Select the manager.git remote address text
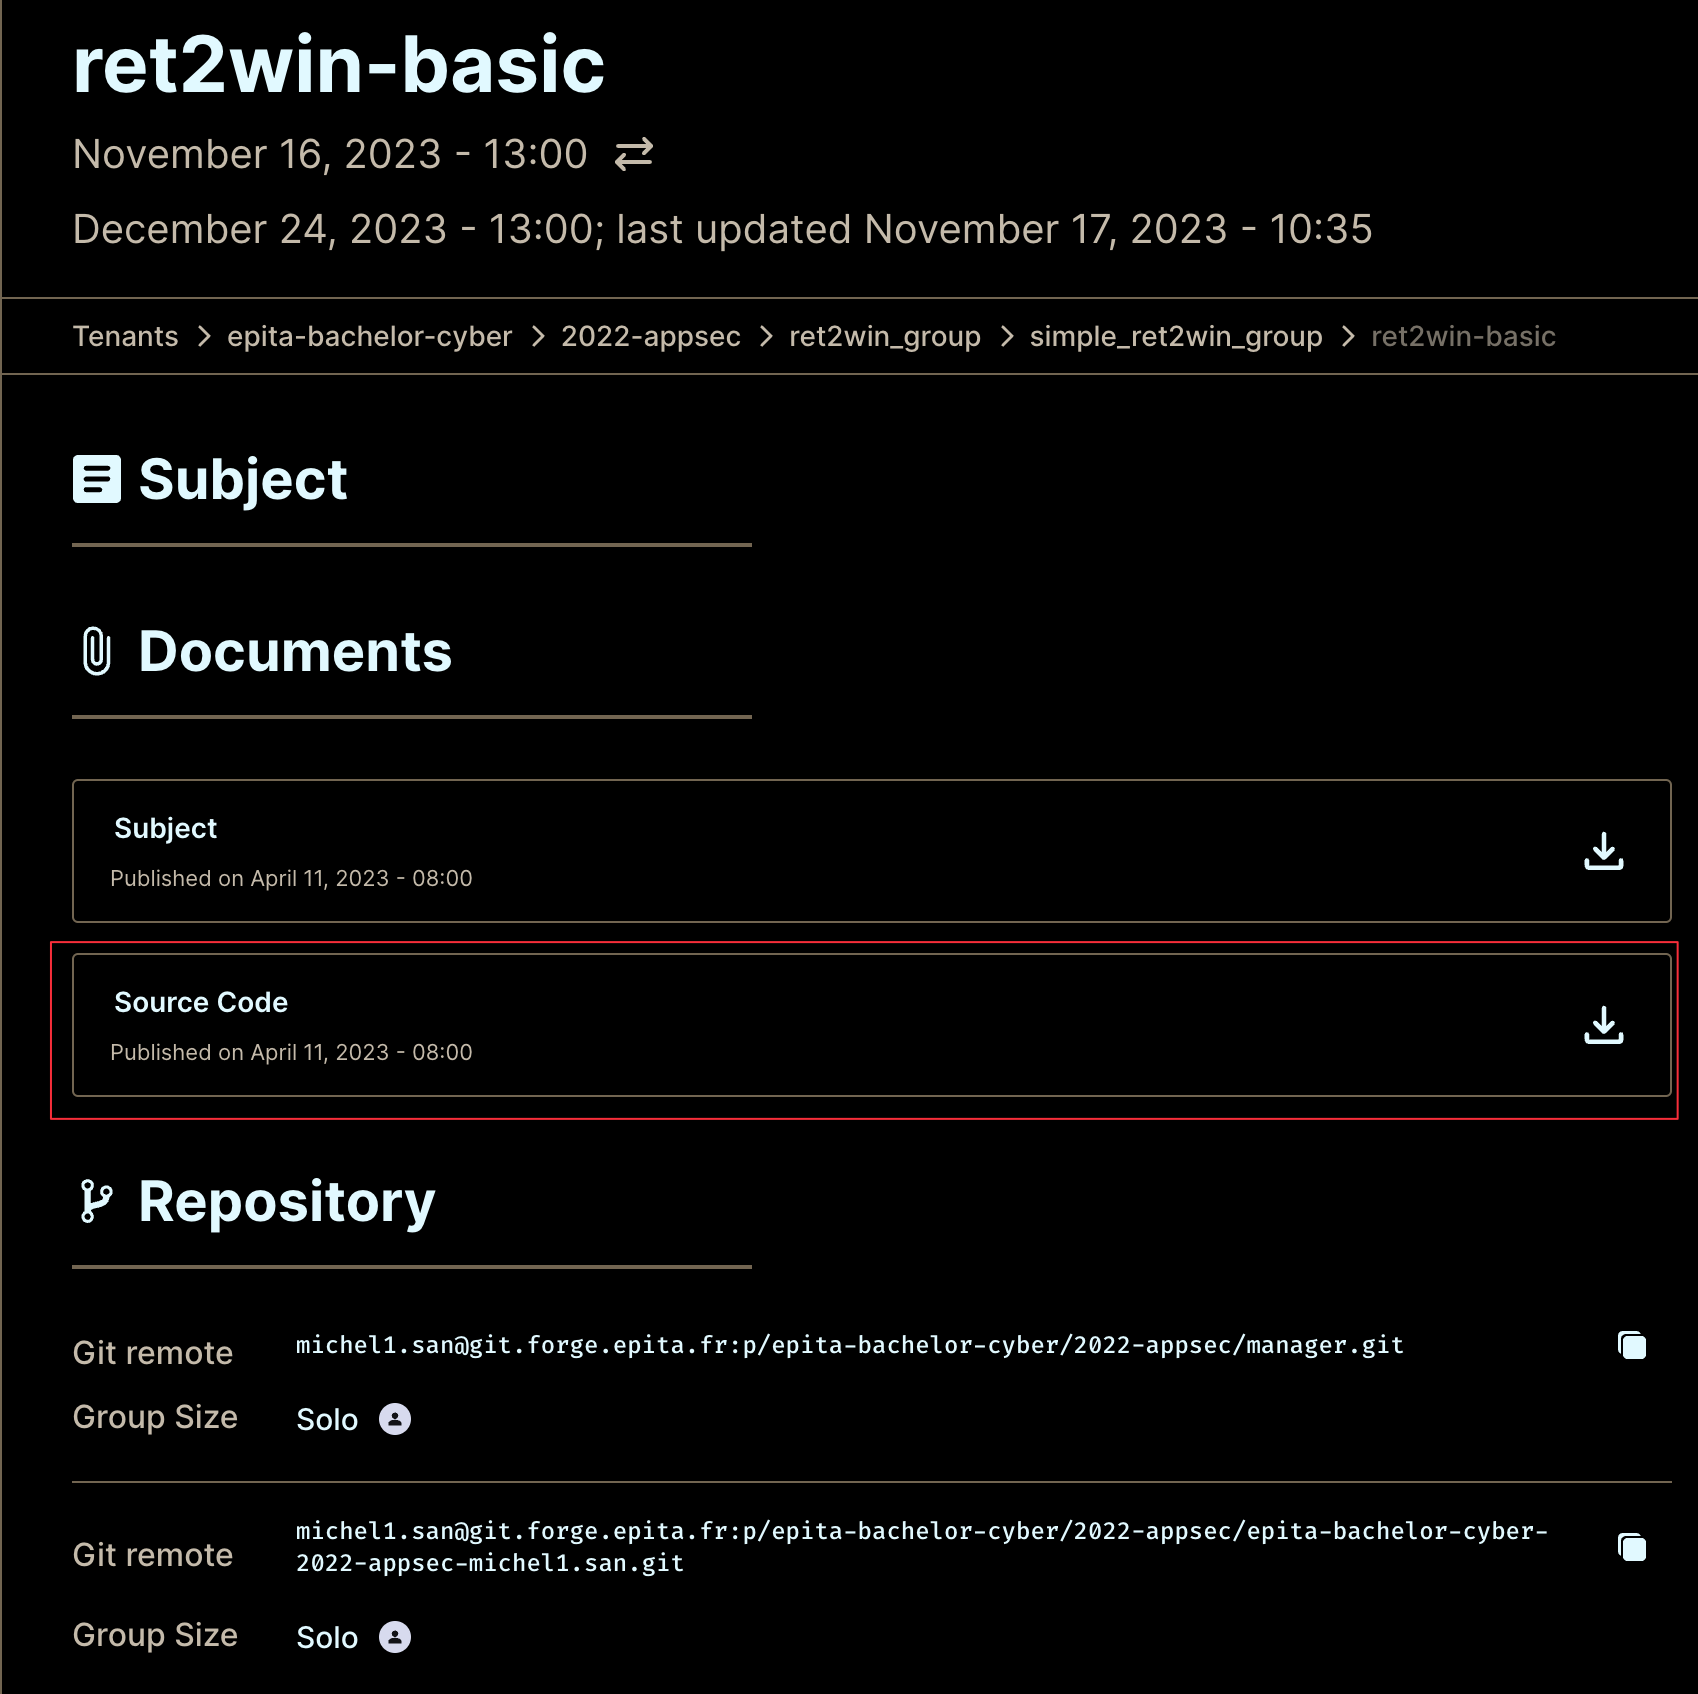Screen dimensions: 1698x1694 [849, 1345]
